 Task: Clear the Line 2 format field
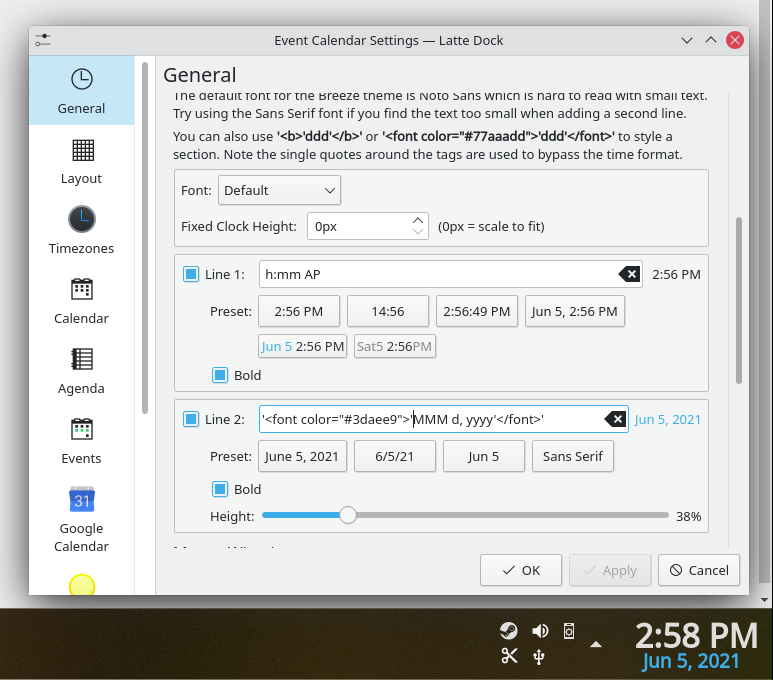click(615, 419)
